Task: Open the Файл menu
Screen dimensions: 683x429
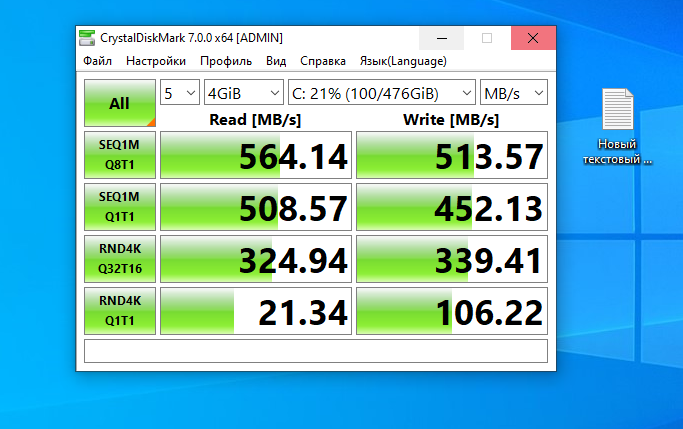Action: pos(98,61)
